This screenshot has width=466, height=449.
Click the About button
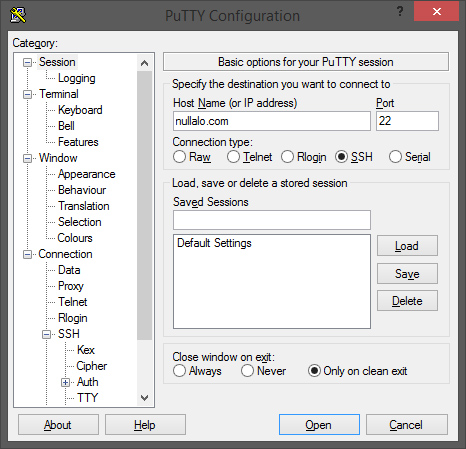58,425
